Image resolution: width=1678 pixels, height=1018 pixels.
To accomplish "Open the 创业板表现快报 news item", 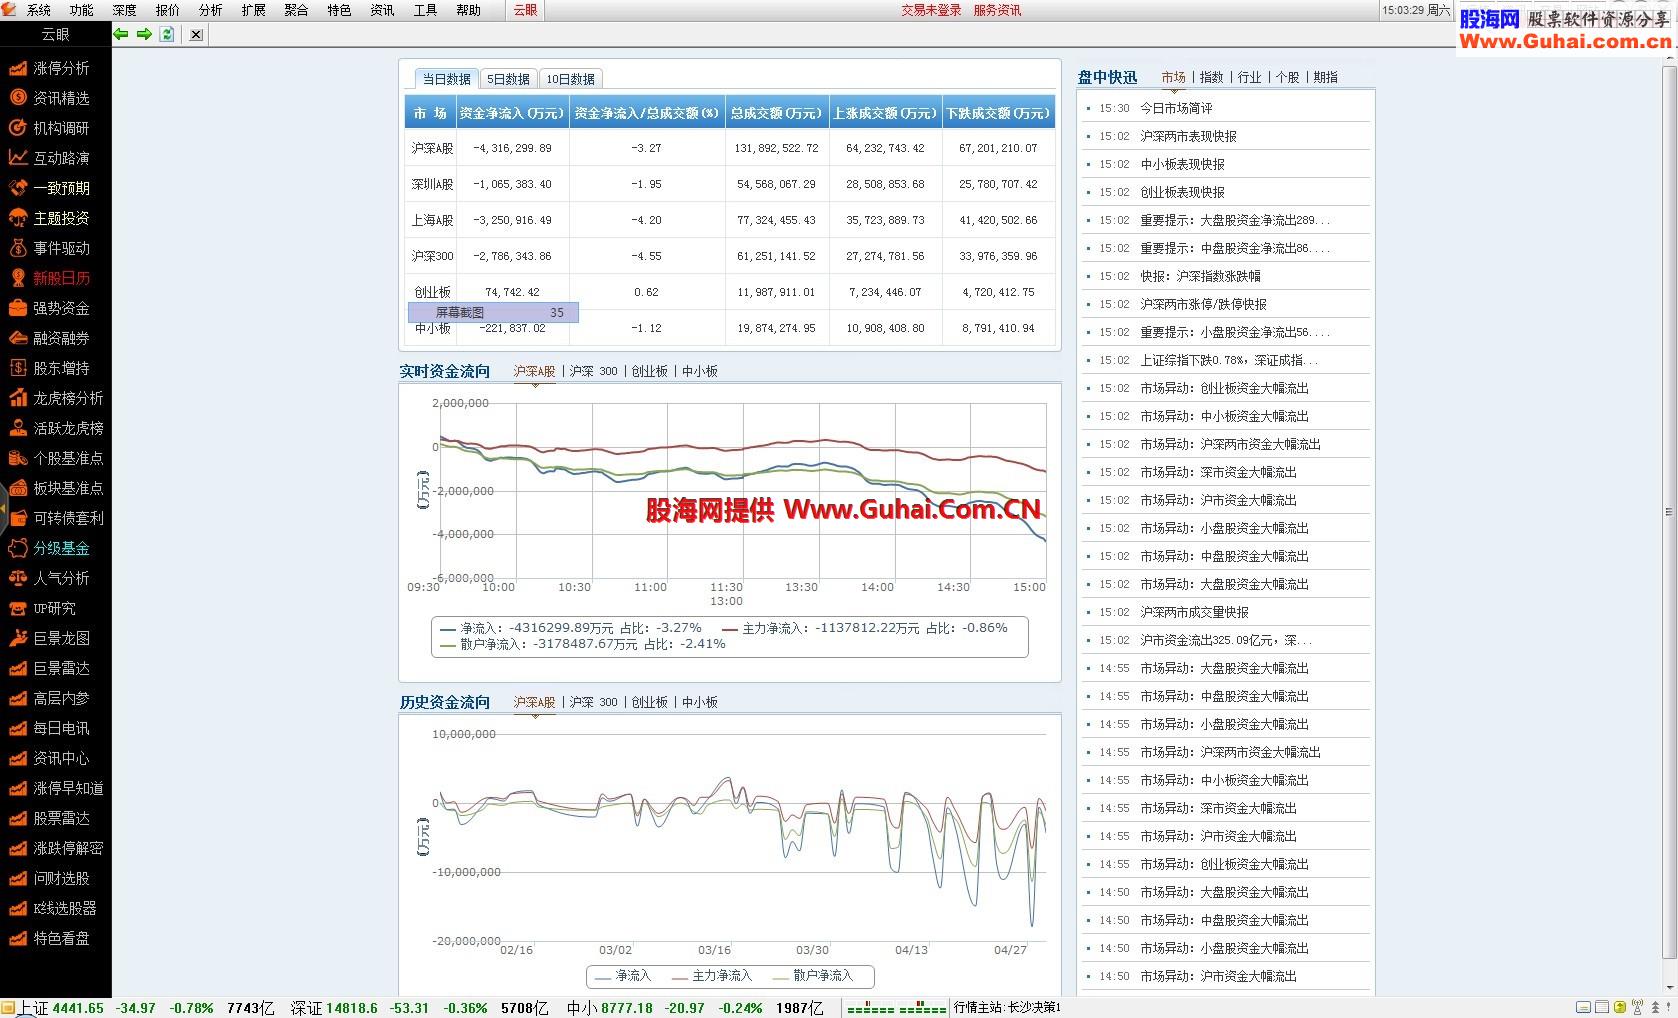I will pyautogui.click(x=1182, y=192).
